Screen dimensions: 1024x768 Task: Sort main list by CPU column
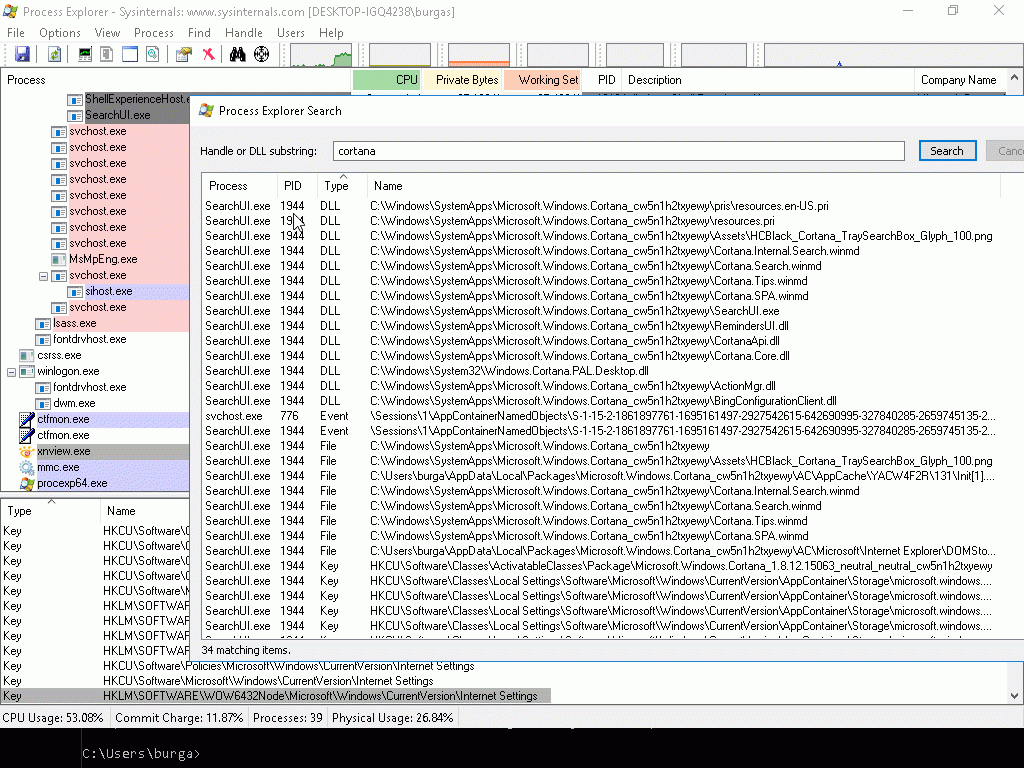387,80
